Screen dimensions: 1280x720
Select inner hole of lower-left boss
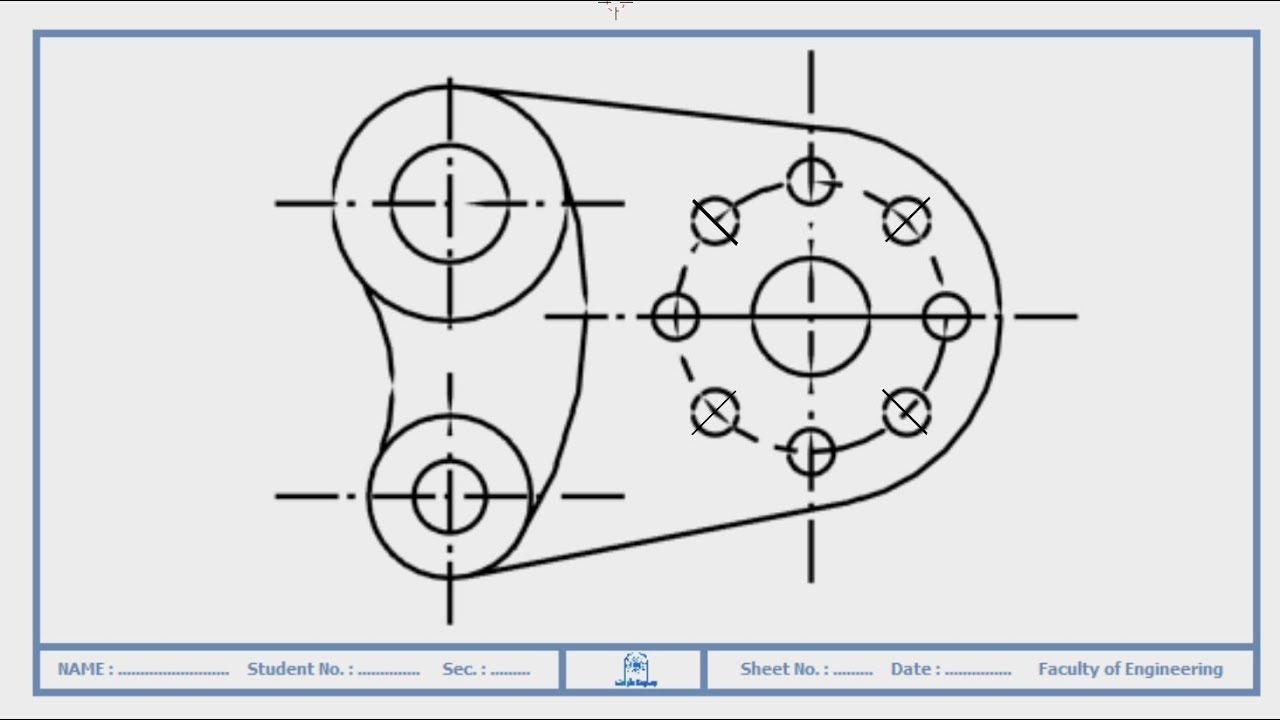[x=450, y=496]
